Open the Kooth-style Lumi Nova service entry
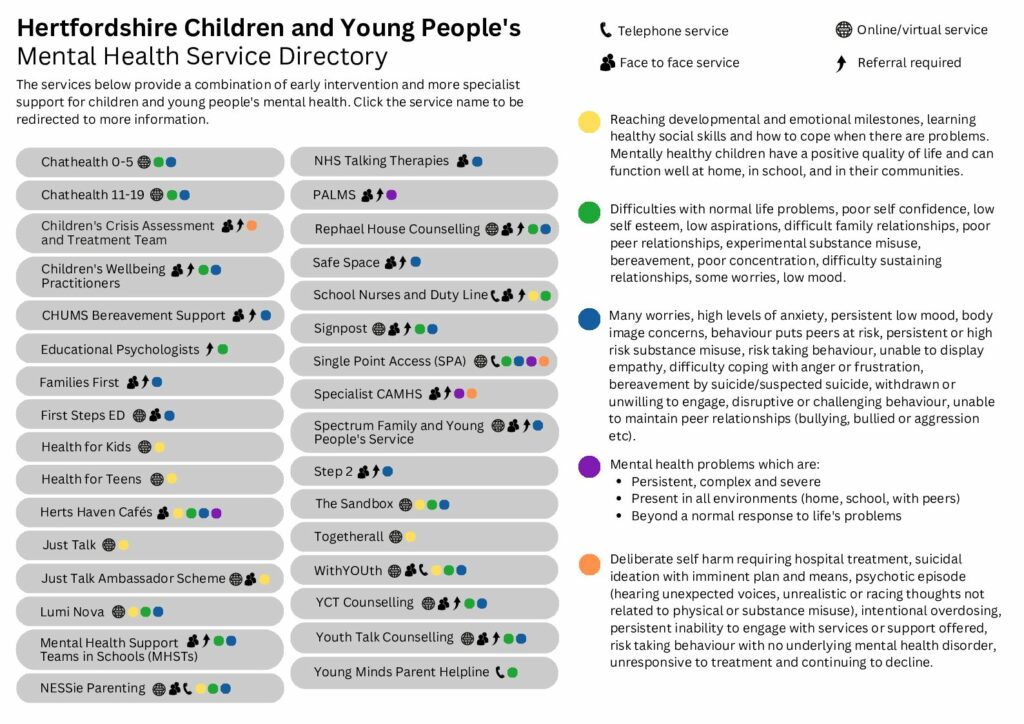This screenshot has height=724, width=1024. coord(72,612)
